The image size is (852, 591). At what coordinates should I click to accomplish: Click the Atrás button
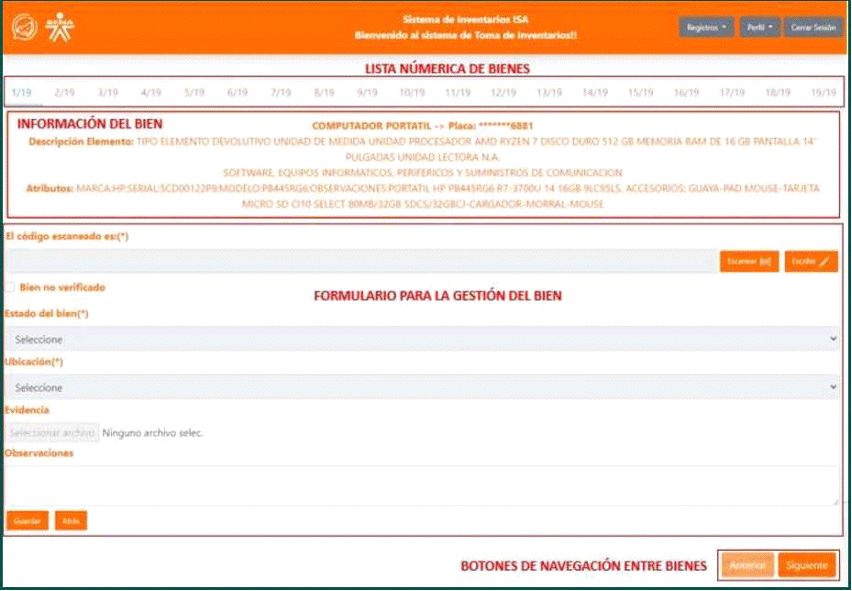70,521
